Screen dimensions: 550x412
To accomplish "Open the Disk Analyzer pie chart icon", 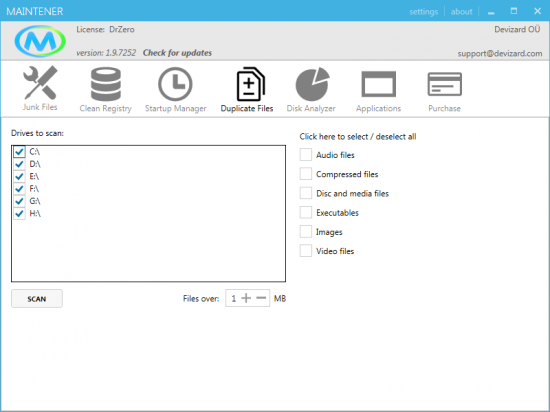I will (x=312, y=84).
